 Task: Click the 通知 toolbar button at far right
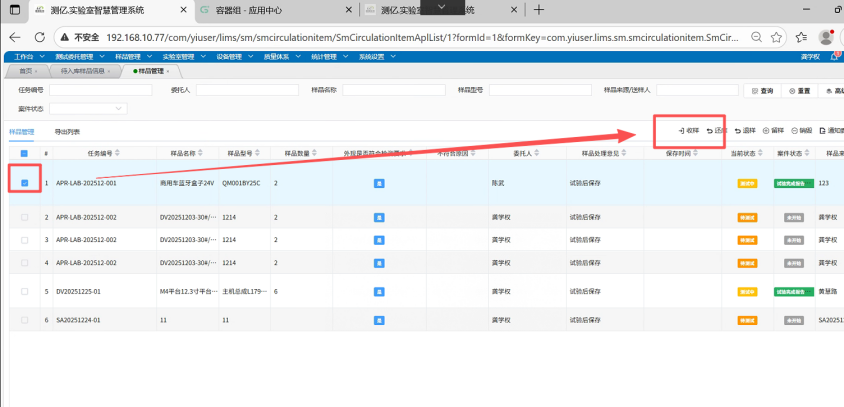(831, 130)
